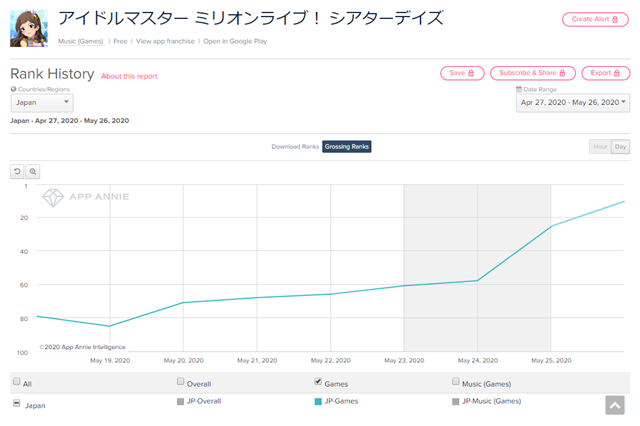
Task: Click the Subscribe & Share button
Action: [x=533, y=73]
